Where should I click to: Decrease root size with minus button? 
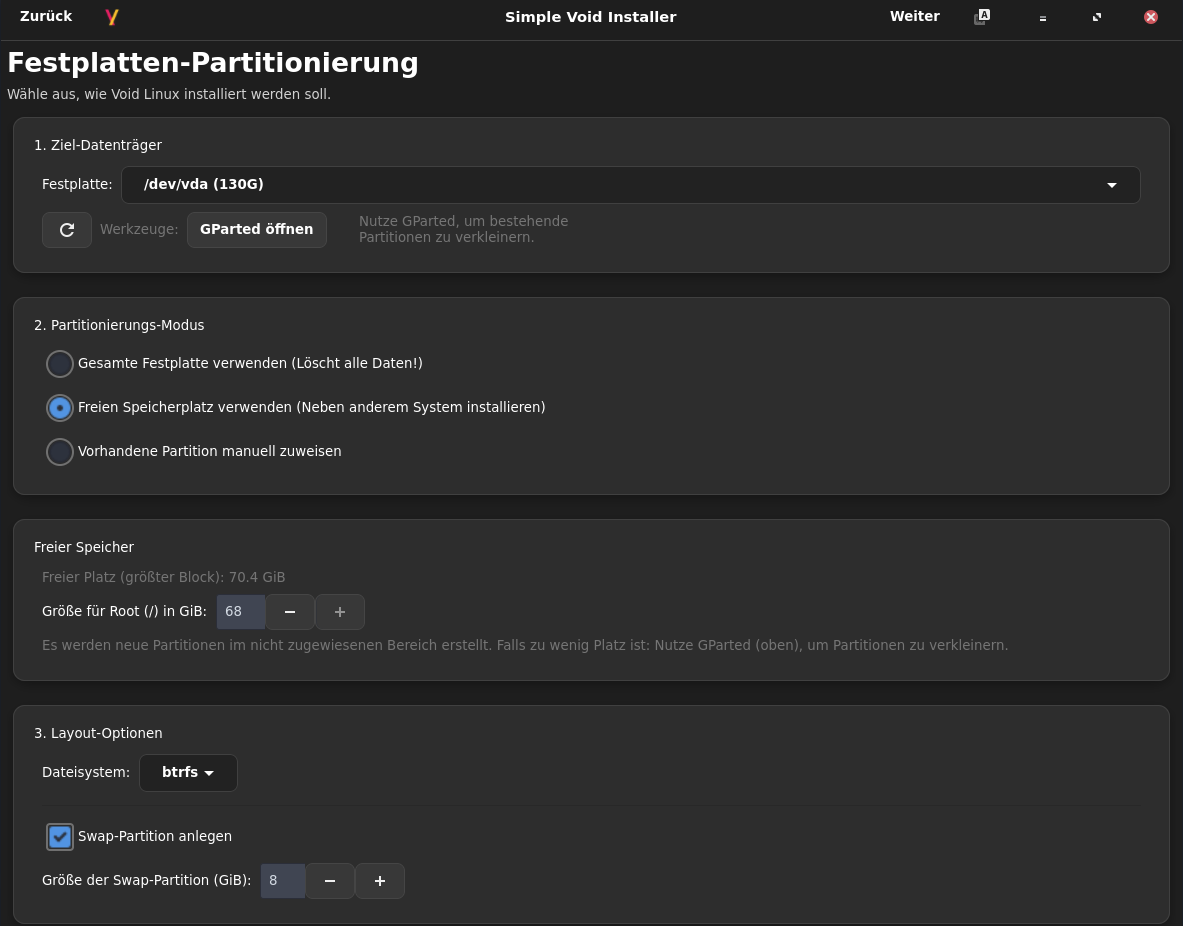click(x=290, y=612)
